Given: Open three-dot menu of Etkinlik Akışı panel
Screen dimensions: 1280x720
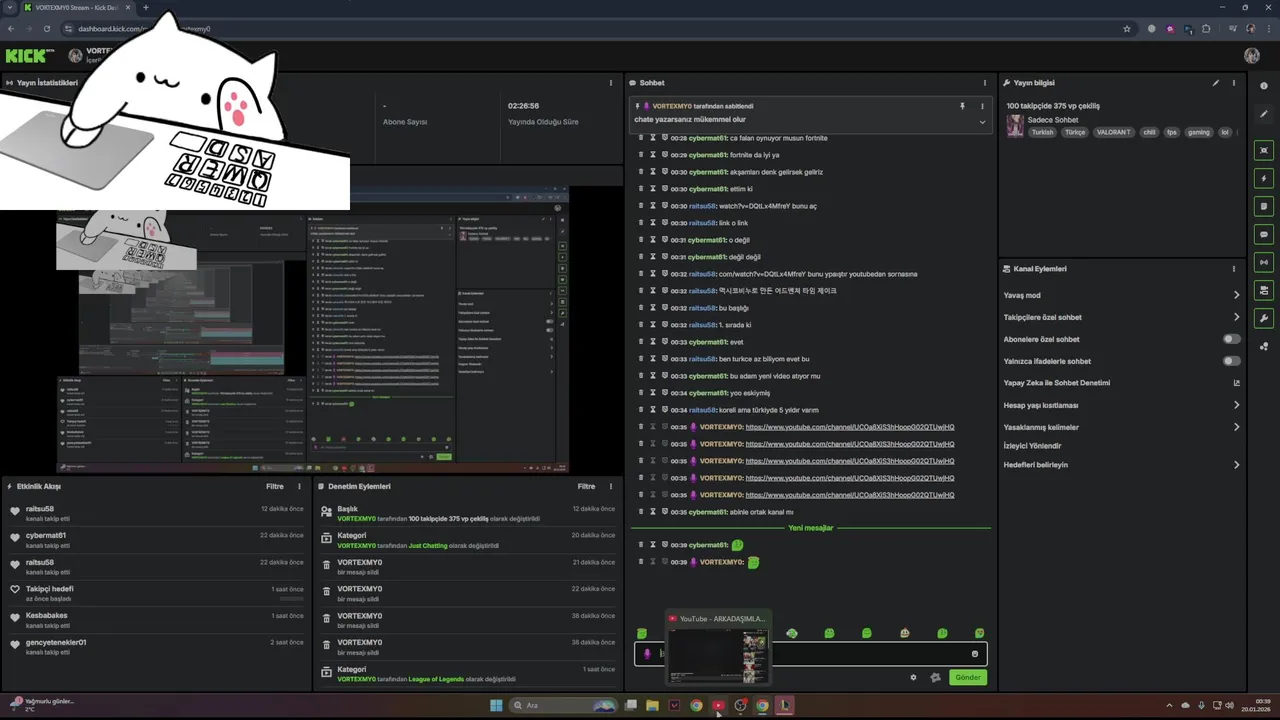Looking at the screenshot, I should (x=299, y=486).
